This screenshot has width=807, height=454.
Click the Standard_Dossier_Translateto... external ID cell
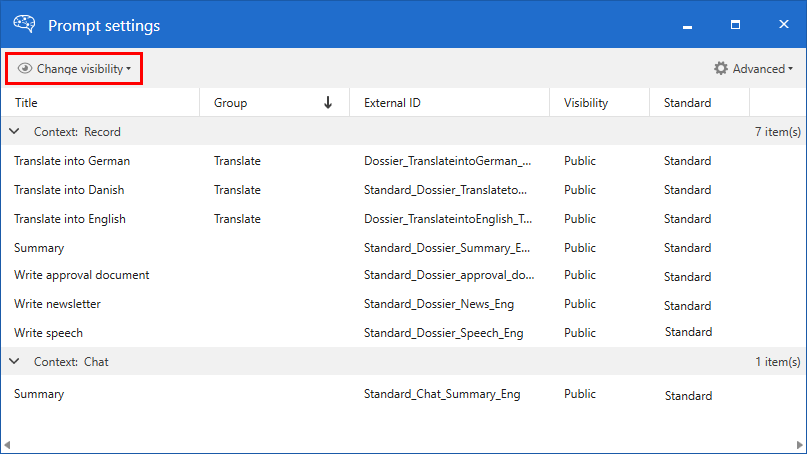coord(445,189)
